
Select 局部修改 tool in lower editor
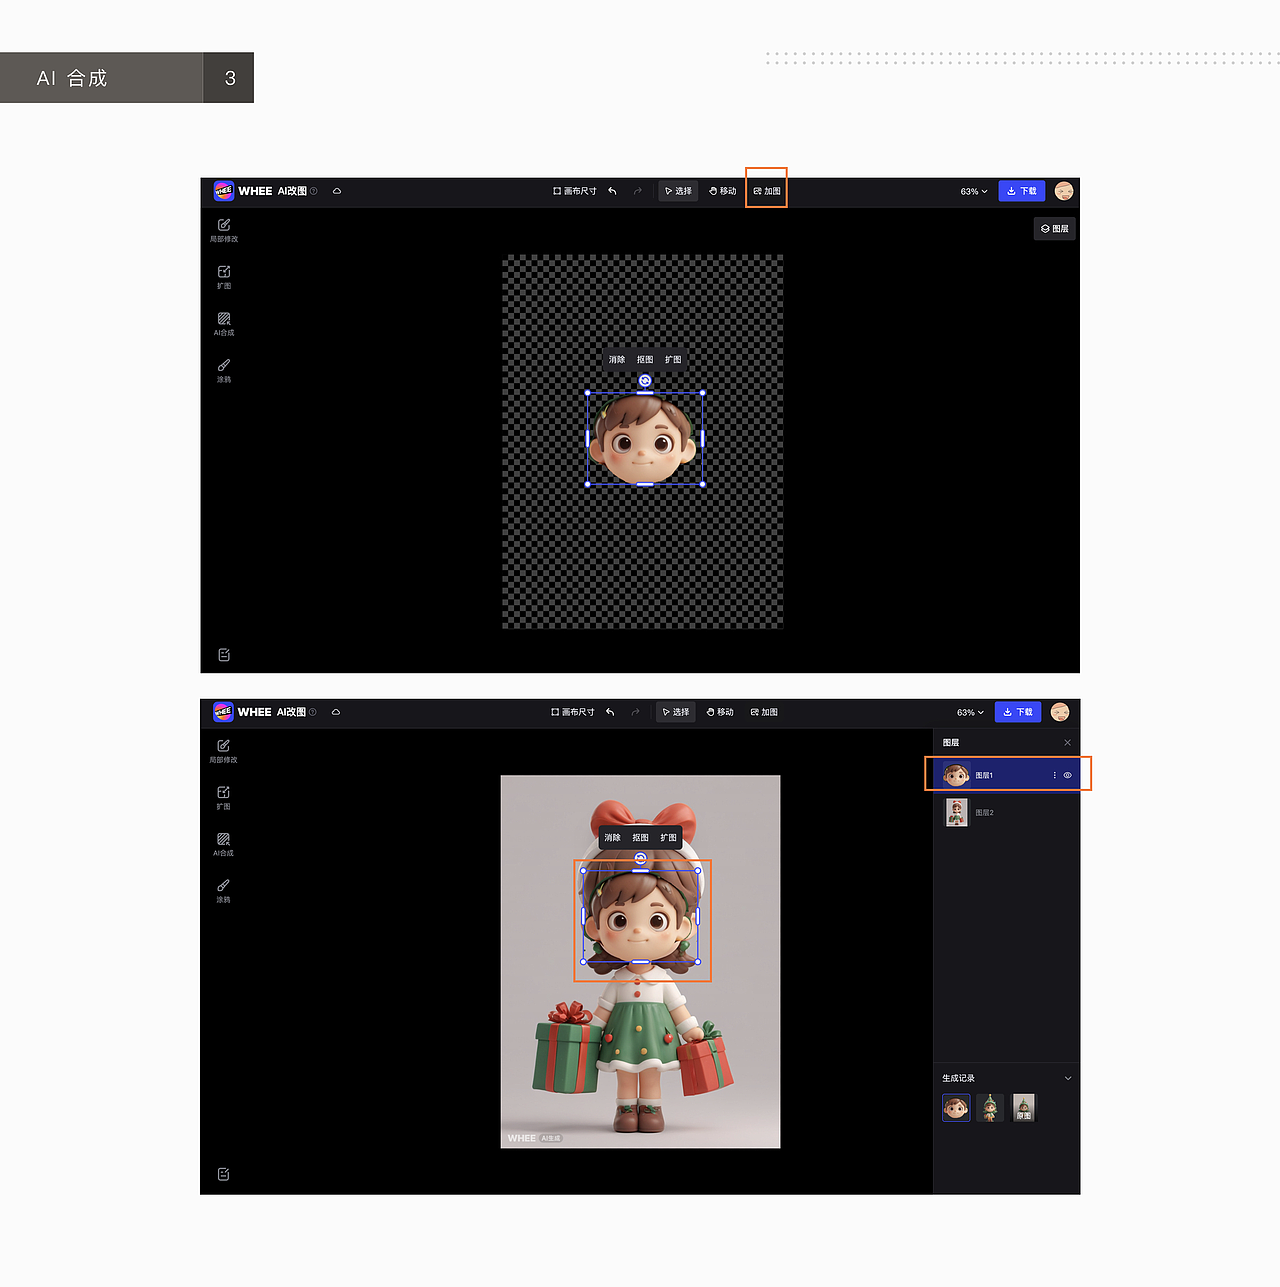pos(223,751)
